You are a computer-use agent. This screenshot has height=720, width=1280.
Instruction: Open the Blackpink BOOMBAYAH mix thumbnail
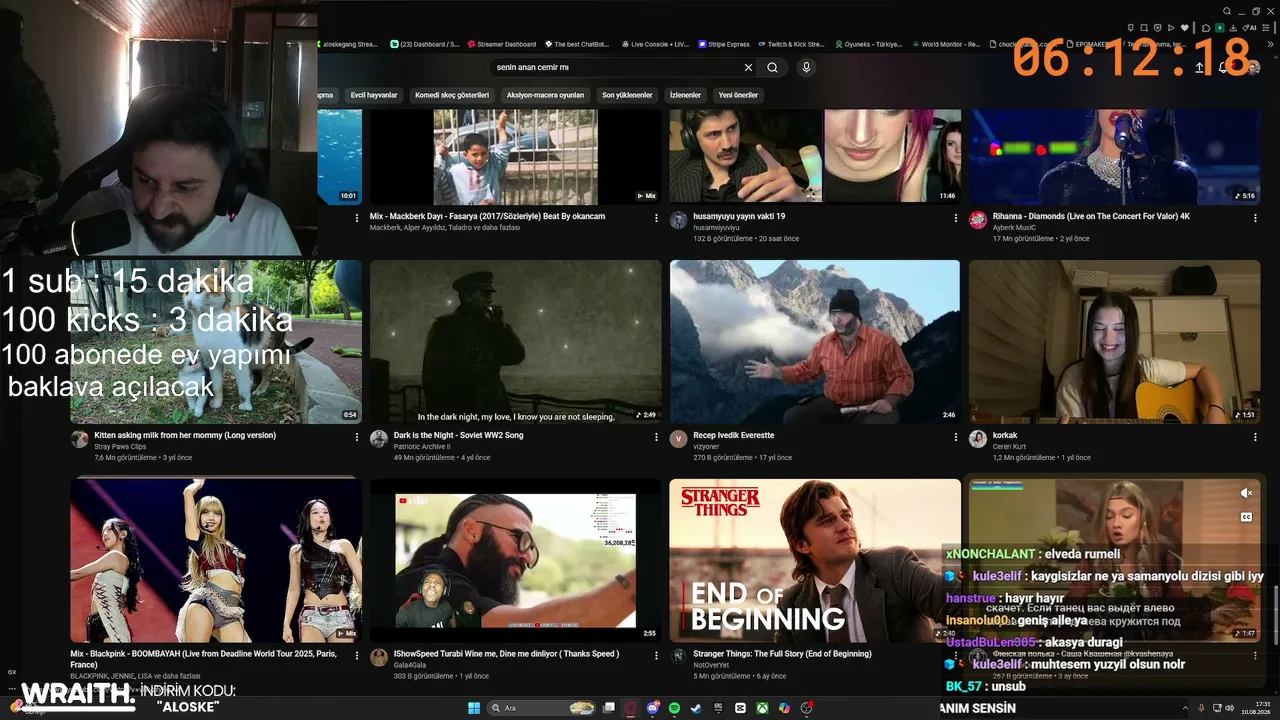[x=216, y=560]
